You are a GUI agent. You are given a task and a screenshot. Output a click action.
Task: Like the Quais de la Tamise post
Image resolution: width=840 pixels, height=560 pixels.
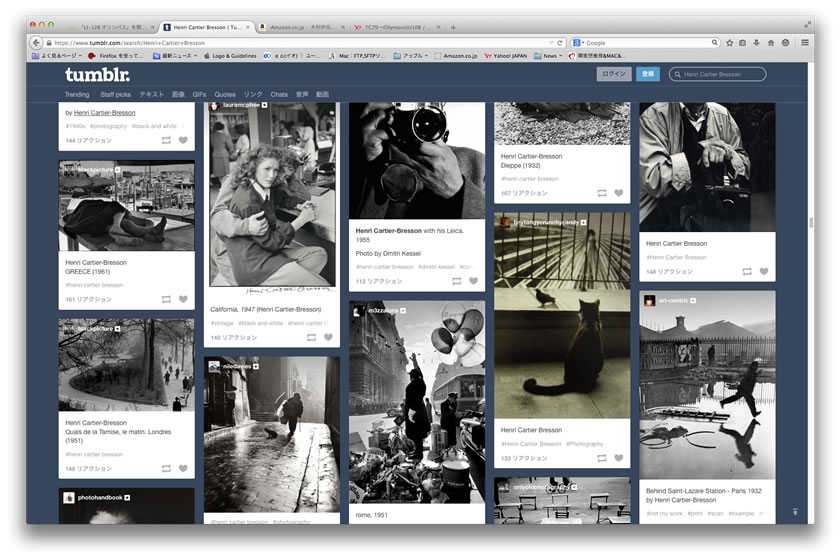(x=183, y=468)
